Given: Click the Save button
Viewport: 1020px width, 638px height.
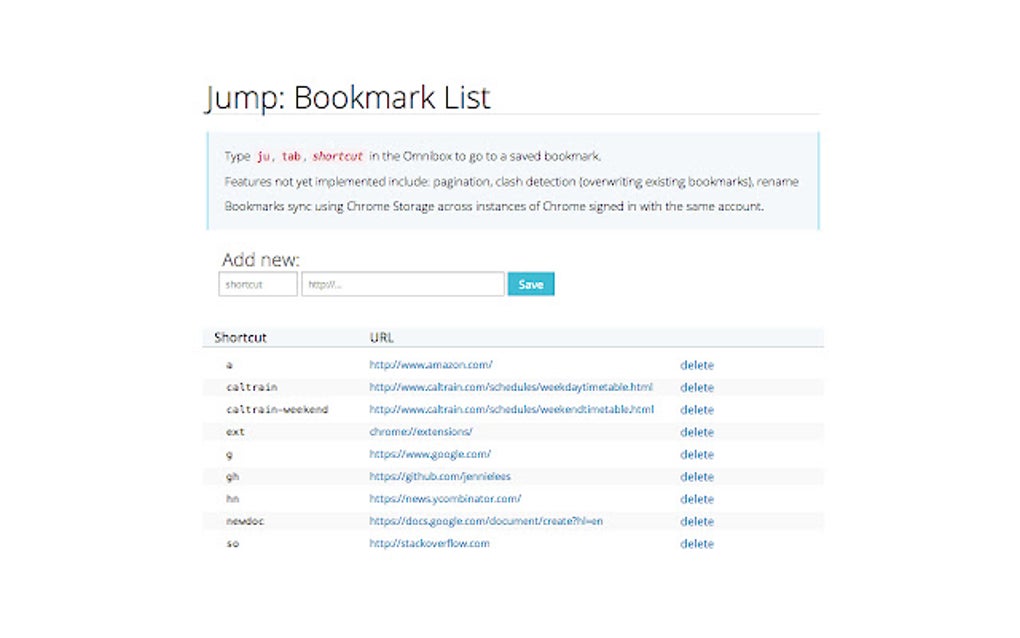Looking at the screenshot, I should [530, 285].
